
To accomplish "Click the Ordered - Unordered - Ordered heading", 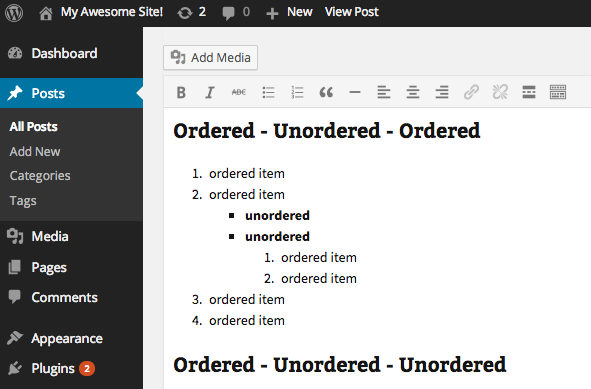I will coord(327,131).
